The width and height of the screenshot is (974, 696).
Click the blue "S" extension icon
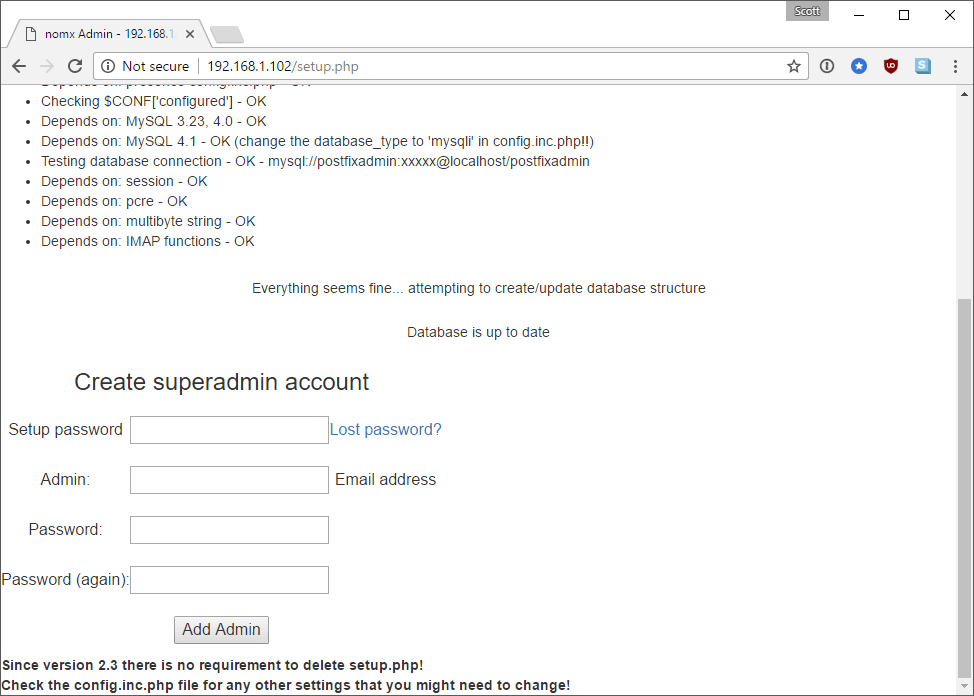(922, 65)
